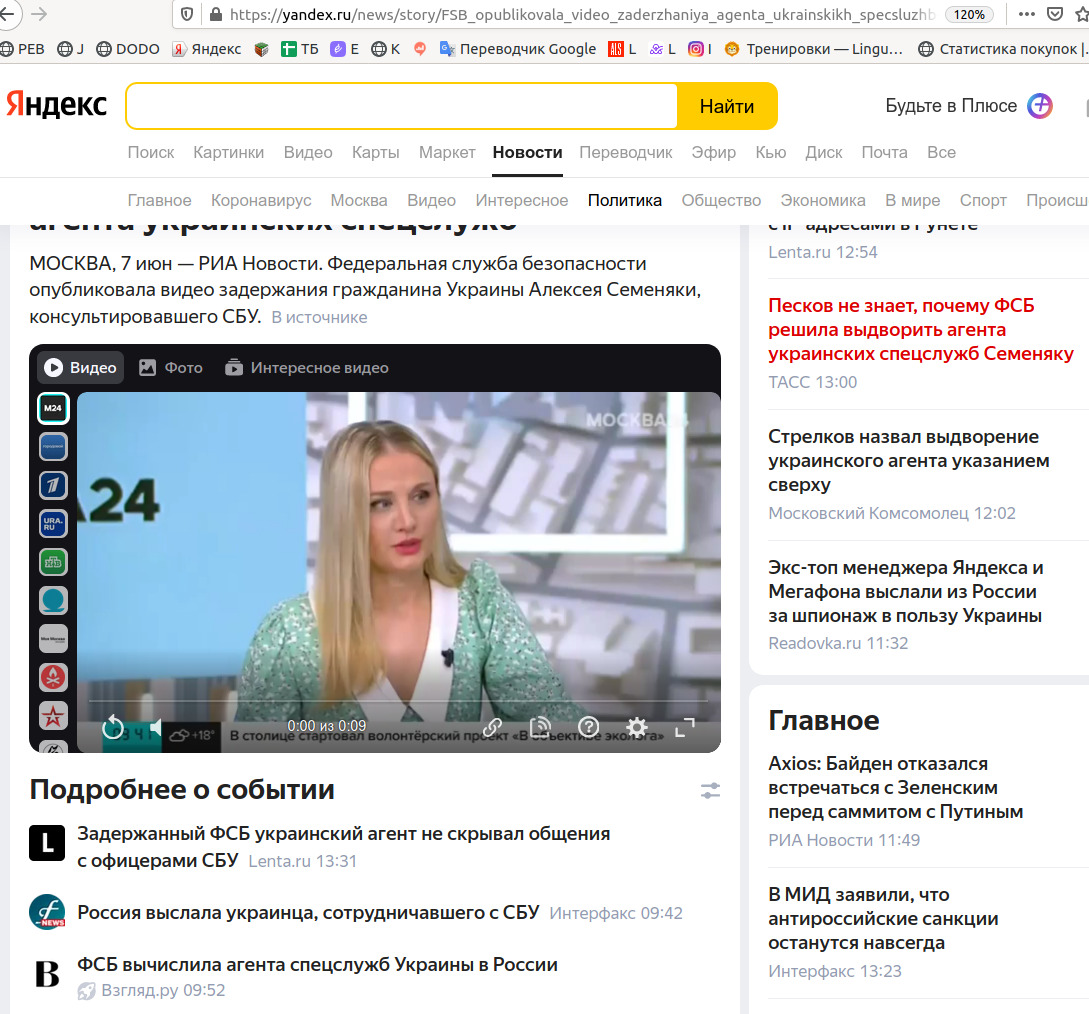The width and height of the screenshot is (1089, 1014).
Task: Select the red star Zvezda source icon
Action: [53, 716]
